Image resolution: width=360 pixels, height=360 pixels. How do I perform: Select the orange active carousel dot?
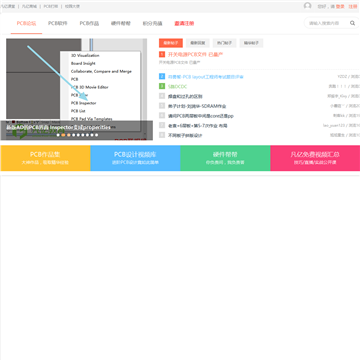pyautogui.click(x=63, y=135)
